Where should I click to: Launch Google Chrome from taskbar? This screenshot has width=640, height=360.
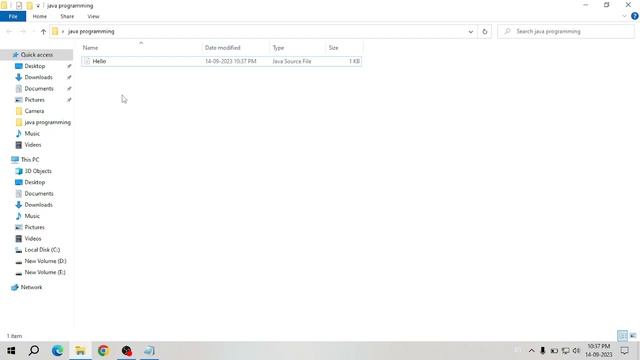coord(103,351)
